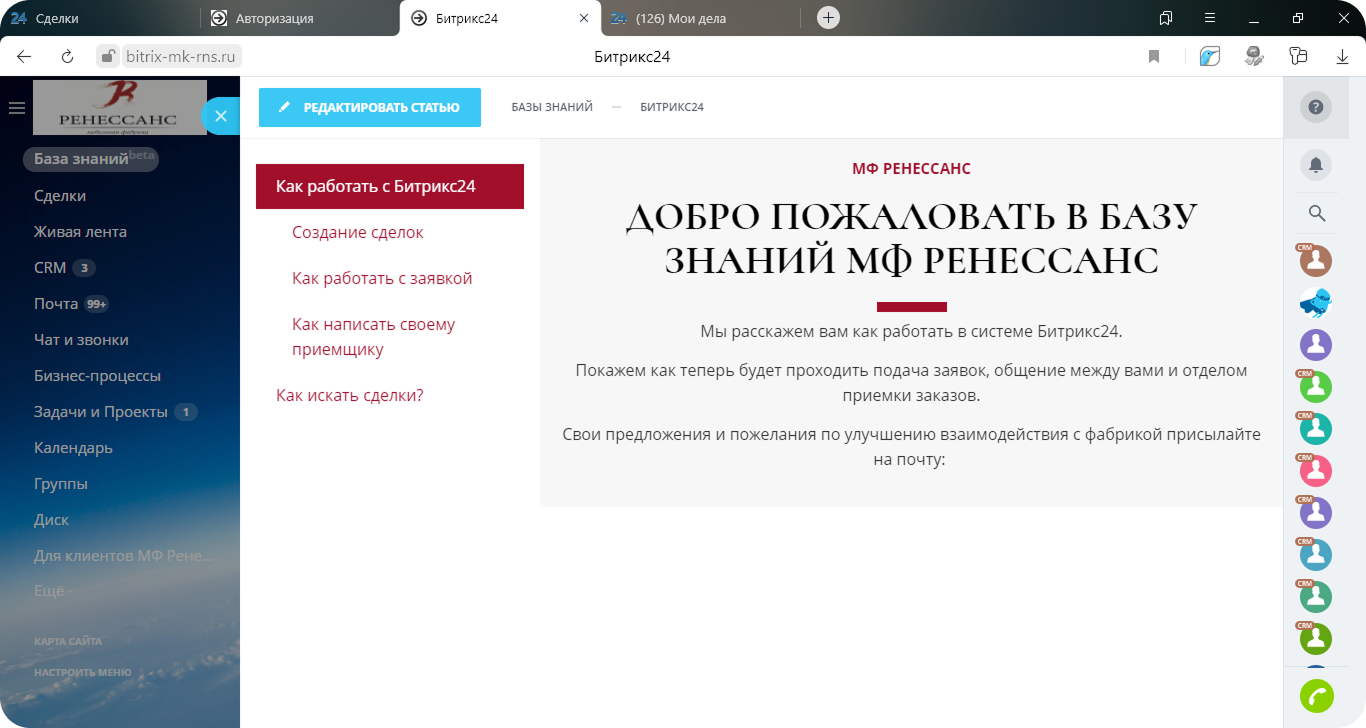
Task: Open chat with blue bird avatar
Action: (1315, 303)
